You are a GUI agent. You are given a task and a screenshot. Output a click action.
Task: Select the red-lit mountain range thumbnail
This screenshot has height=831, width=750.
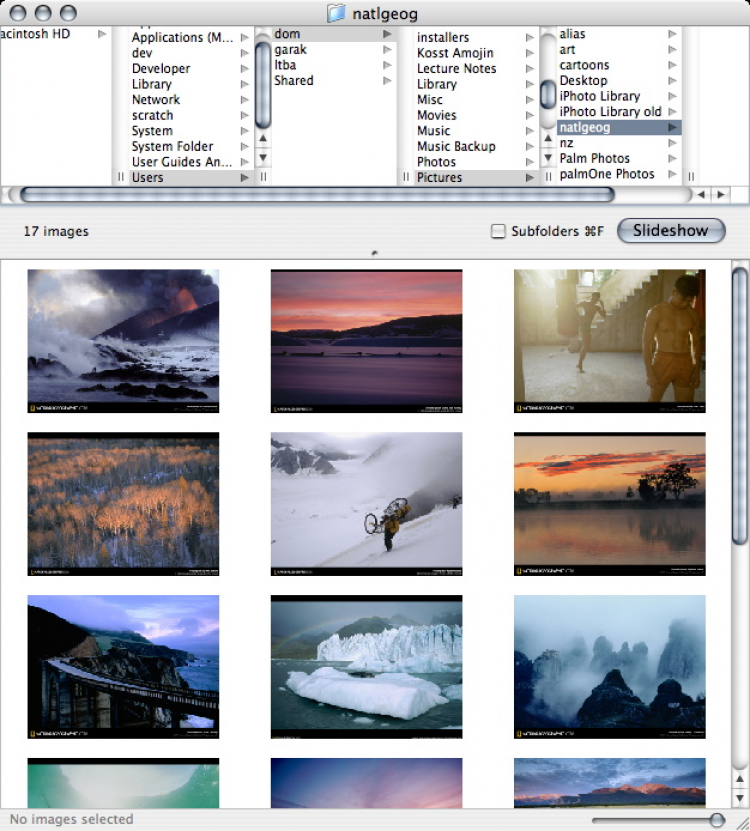pyautogui.click(x=610, y=783)
